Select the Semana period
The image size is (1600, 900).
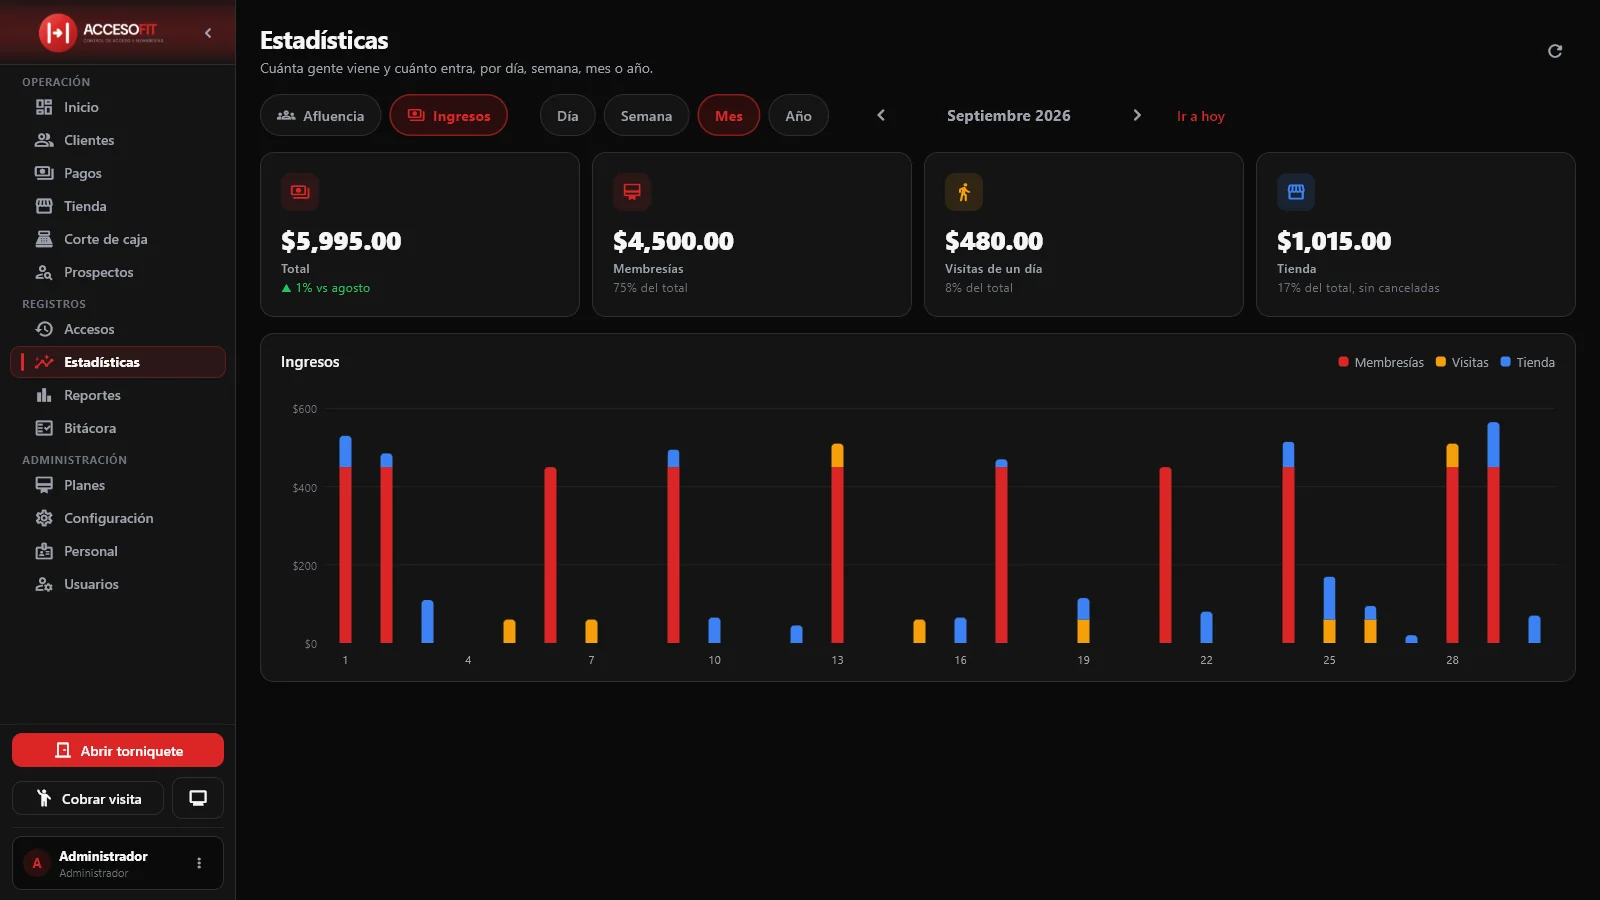pos(646,115)
